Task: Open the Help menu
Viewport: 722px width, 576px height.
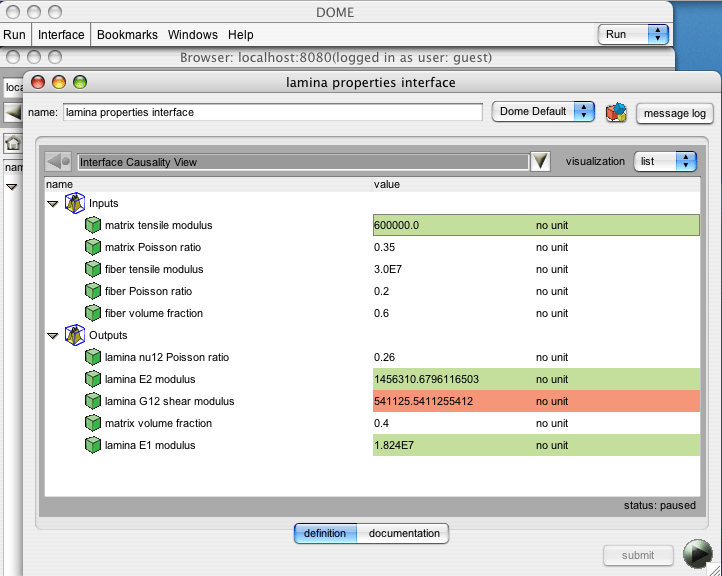Action: coord(240,35)
